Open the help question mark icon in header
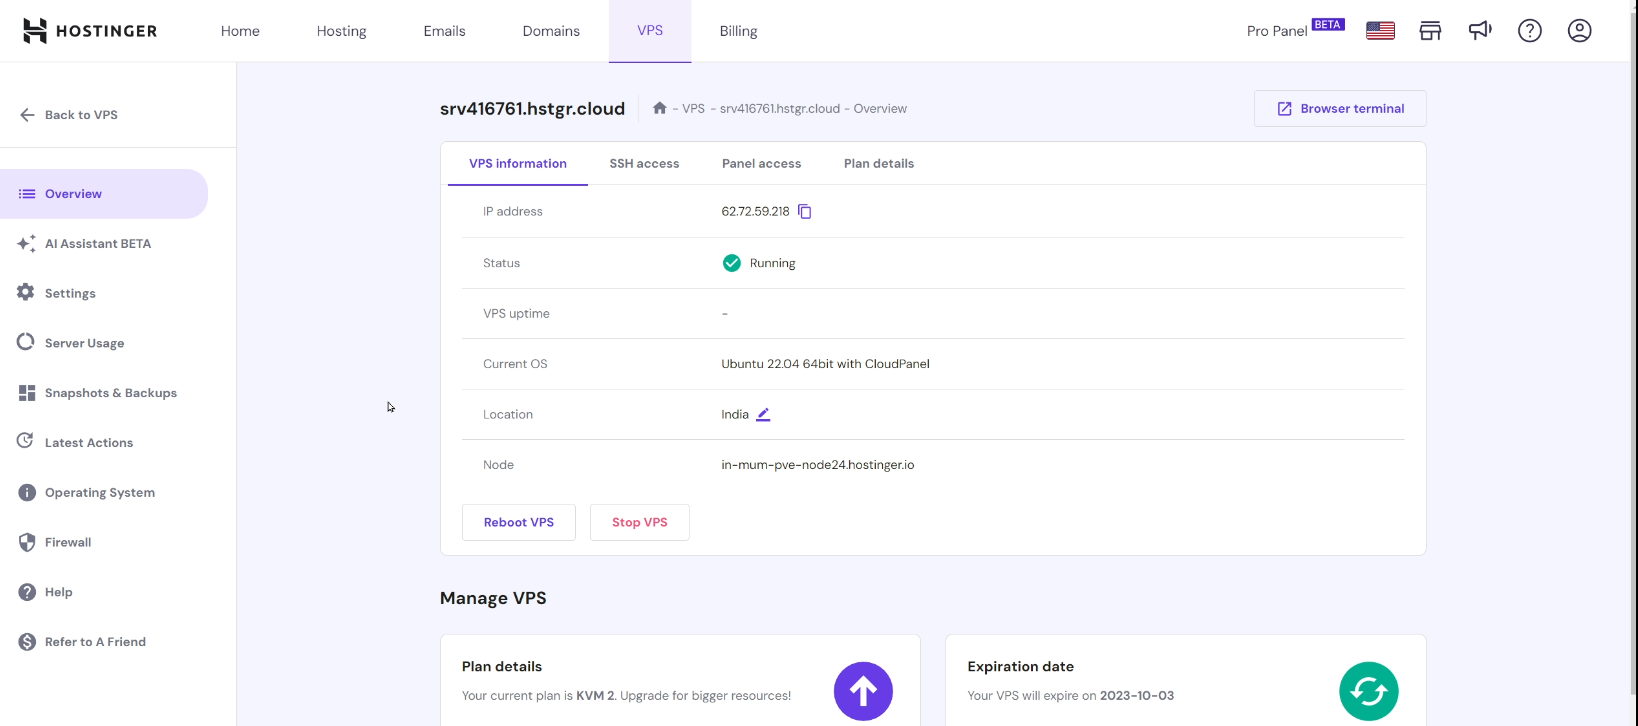This screenshot has width=1638, height=726. (1530, 31)
